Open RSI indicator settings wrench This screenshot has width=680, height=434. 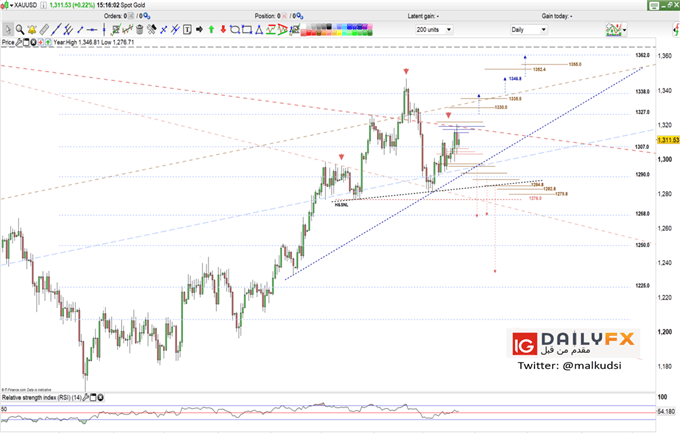tap(86, 397)
